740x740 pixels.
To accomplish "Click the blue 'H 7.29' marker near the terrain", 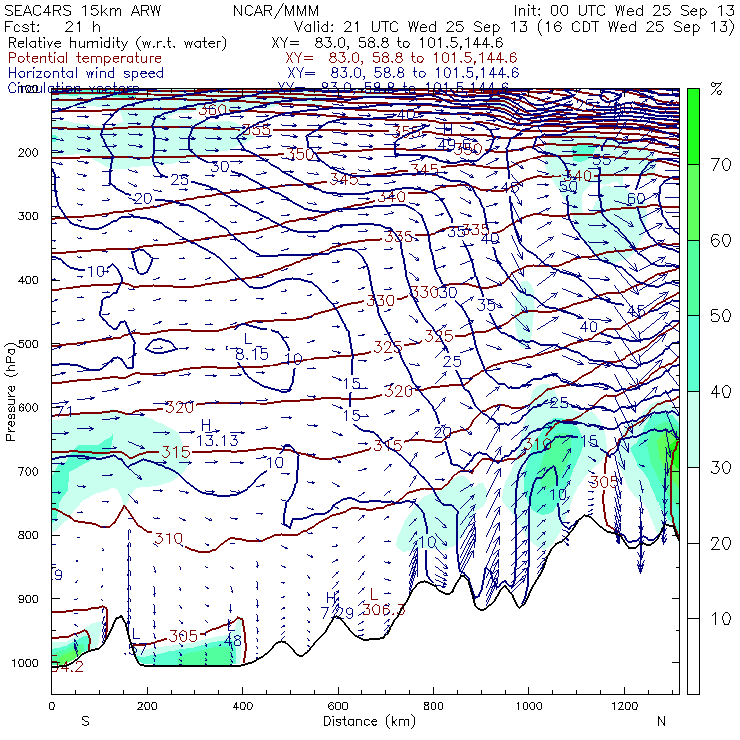I will [337, 605].
